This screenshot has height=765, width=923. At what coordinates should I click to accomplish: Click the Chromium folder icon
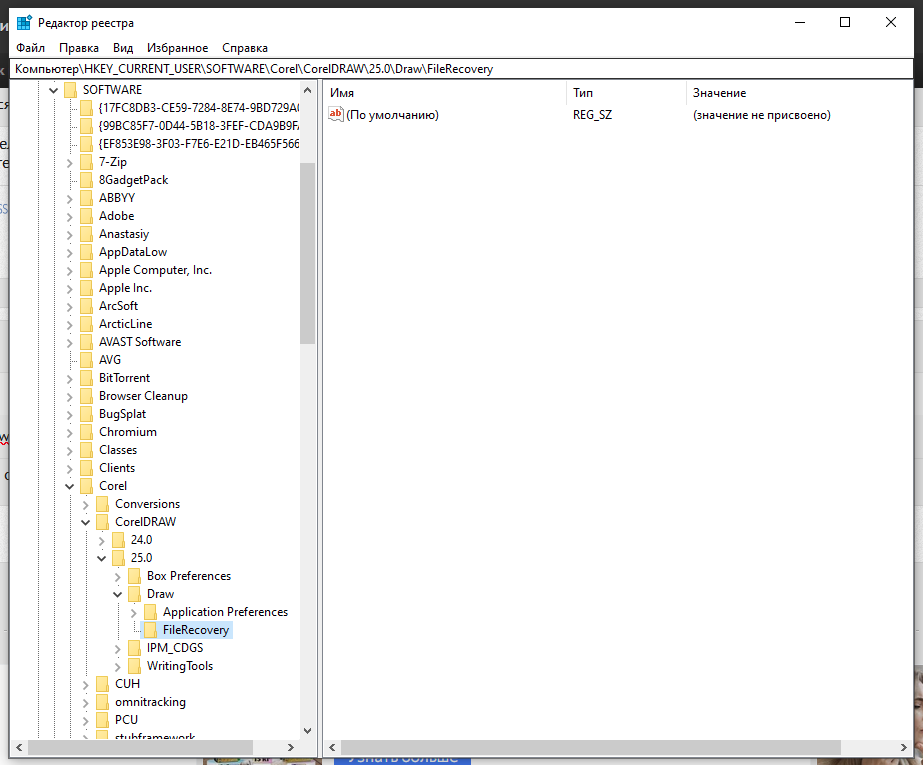(x=87, y=432)
